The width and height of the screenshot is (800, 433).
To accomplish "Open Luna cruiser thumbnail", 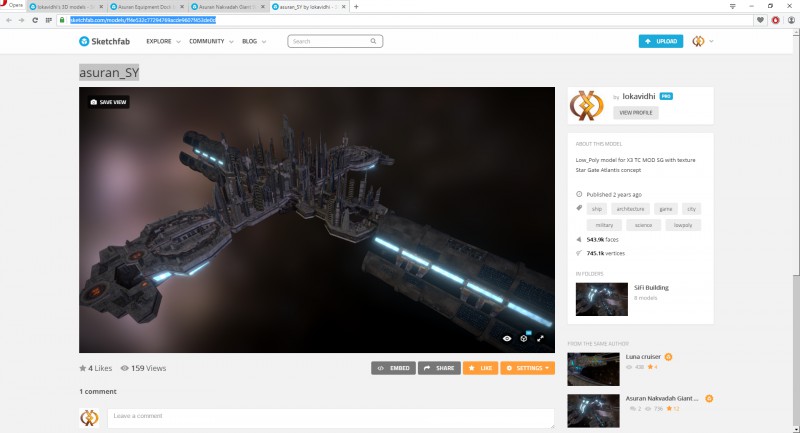I will pos(593,369).
